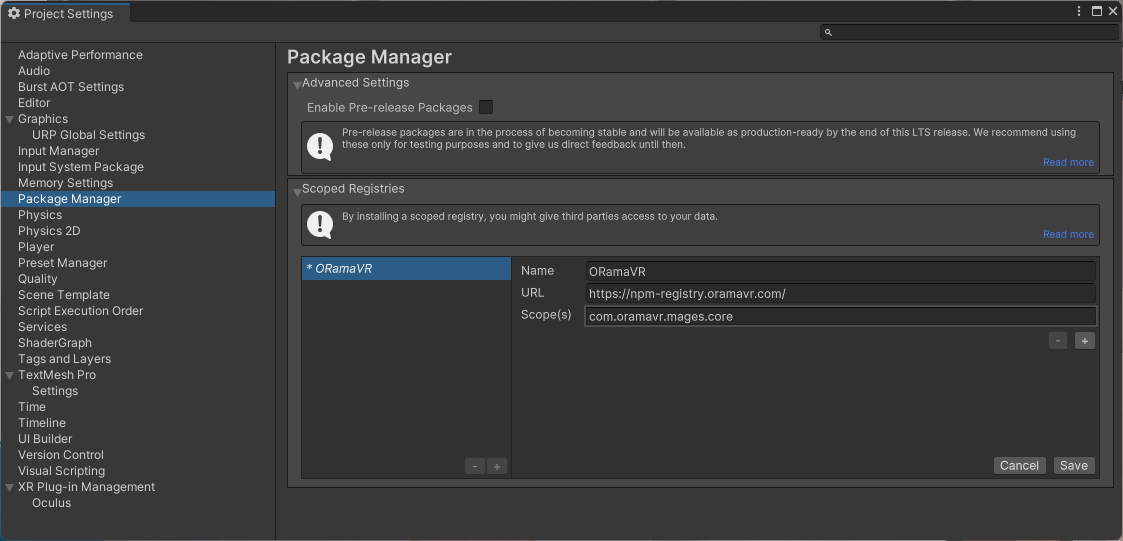Click the minus button to remove scope
Screen dimensions: 1123x541
tap(1058, 341)
